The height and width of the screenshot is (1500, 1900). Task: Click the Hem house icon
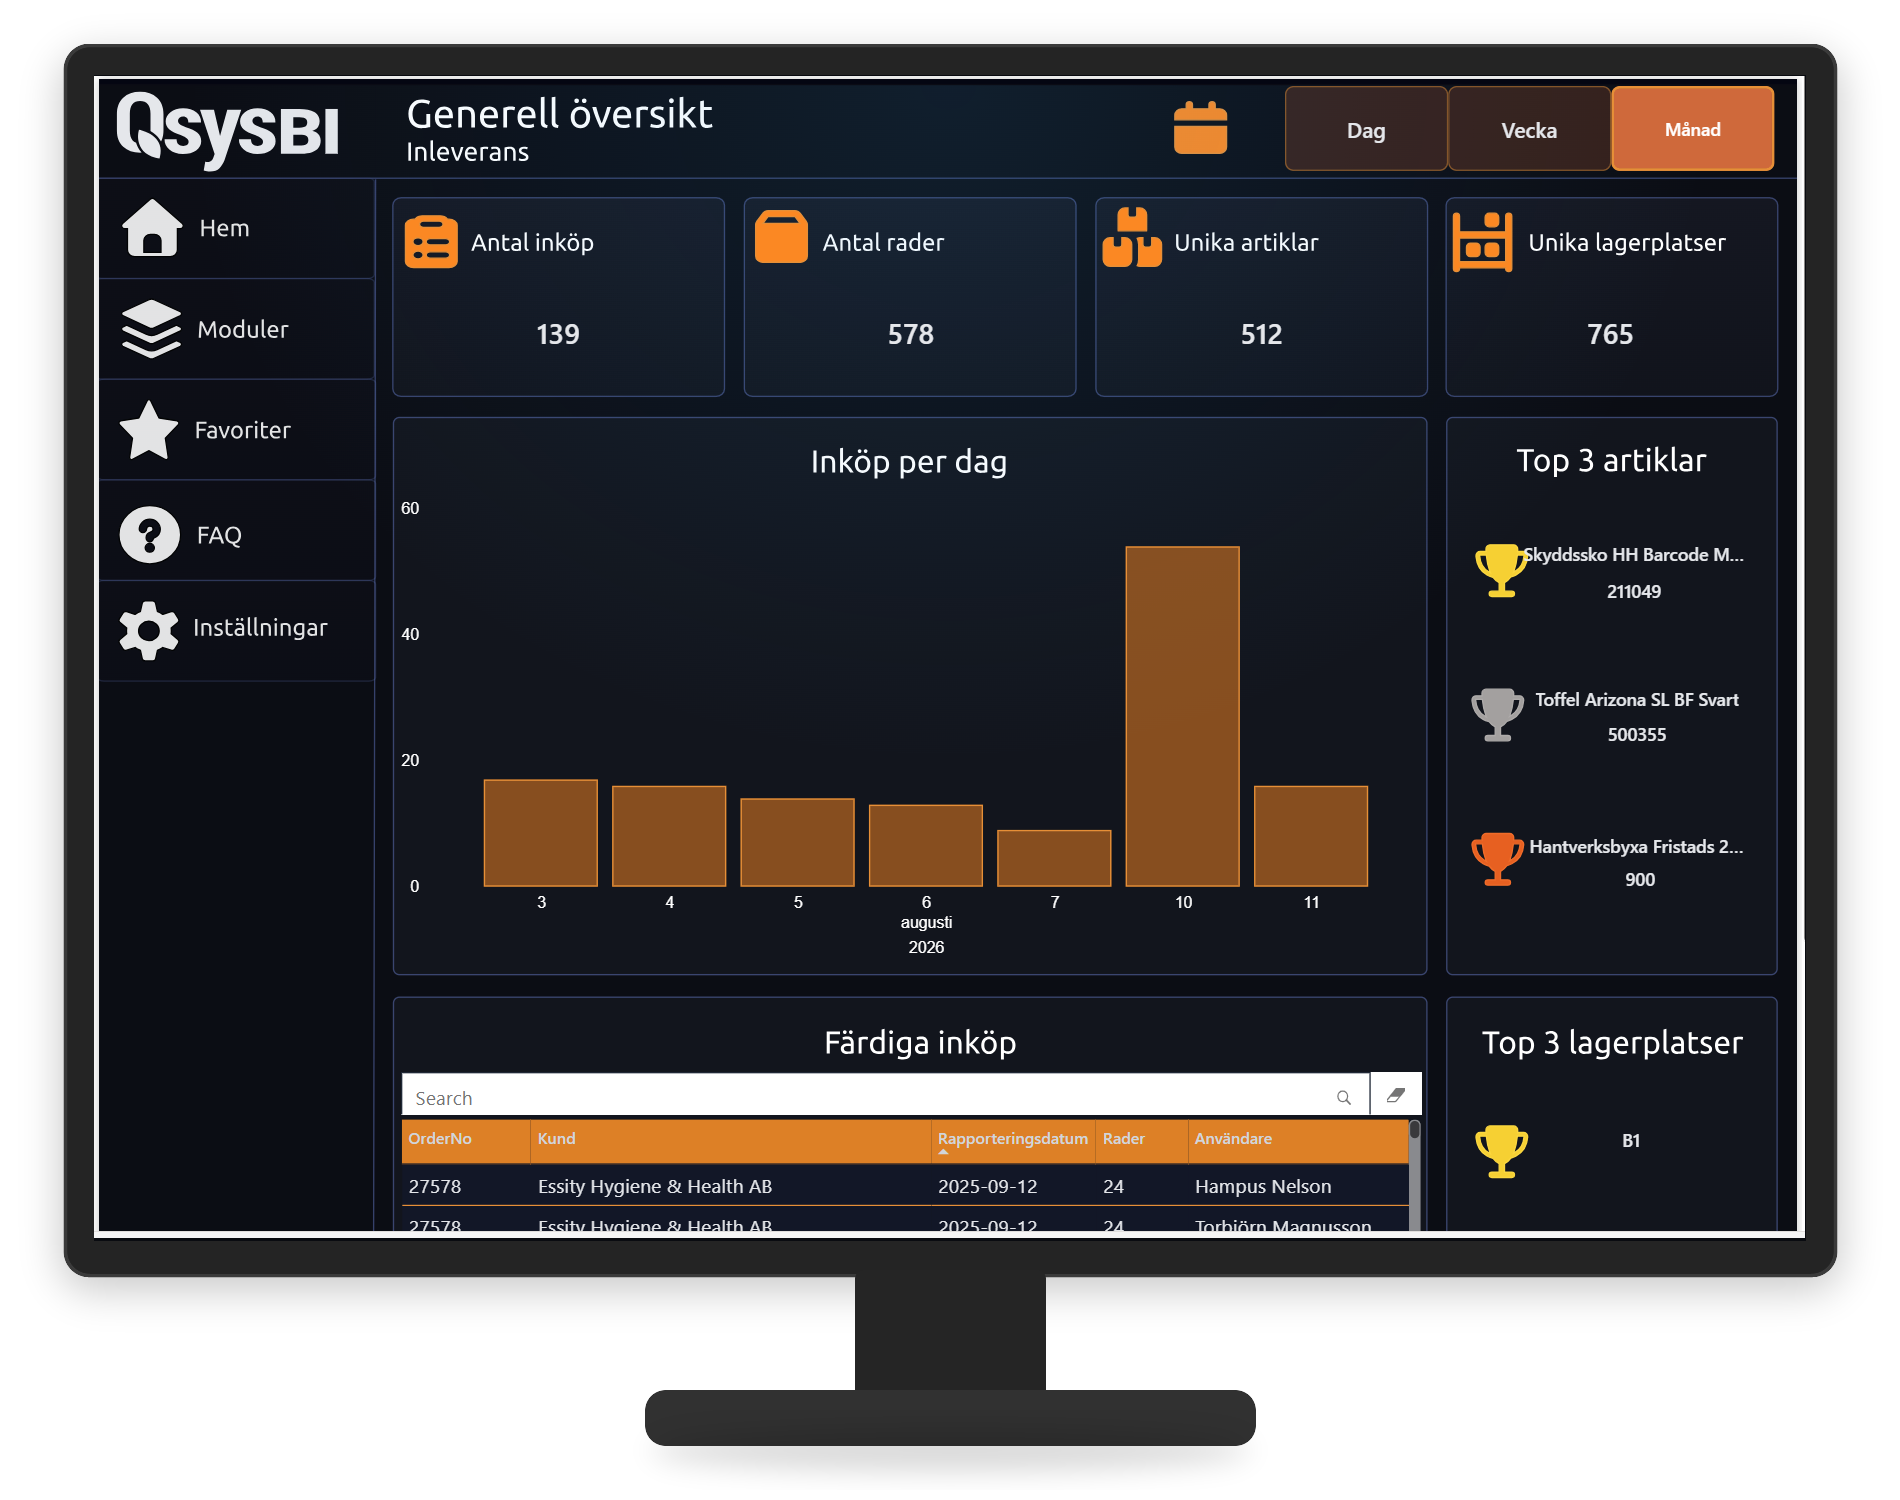click(x=152, y=228)
